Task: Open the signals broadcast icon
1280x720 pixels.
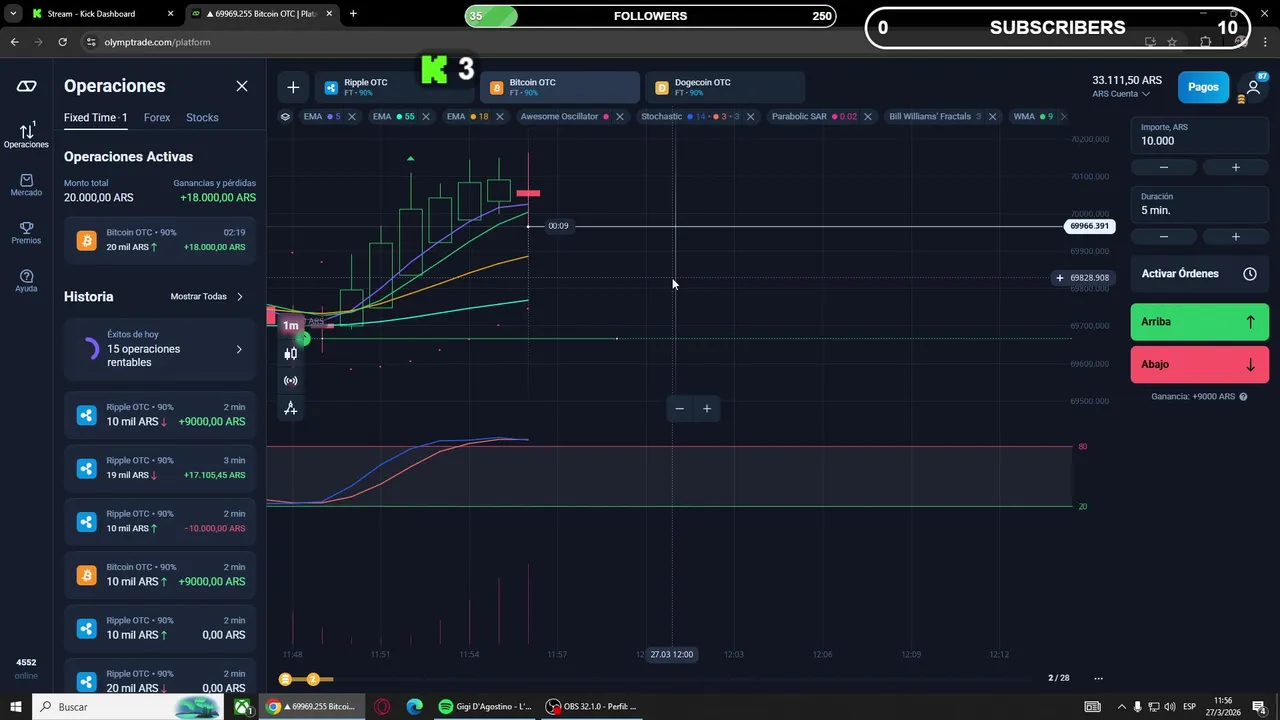Action: [x=291, y=381]
